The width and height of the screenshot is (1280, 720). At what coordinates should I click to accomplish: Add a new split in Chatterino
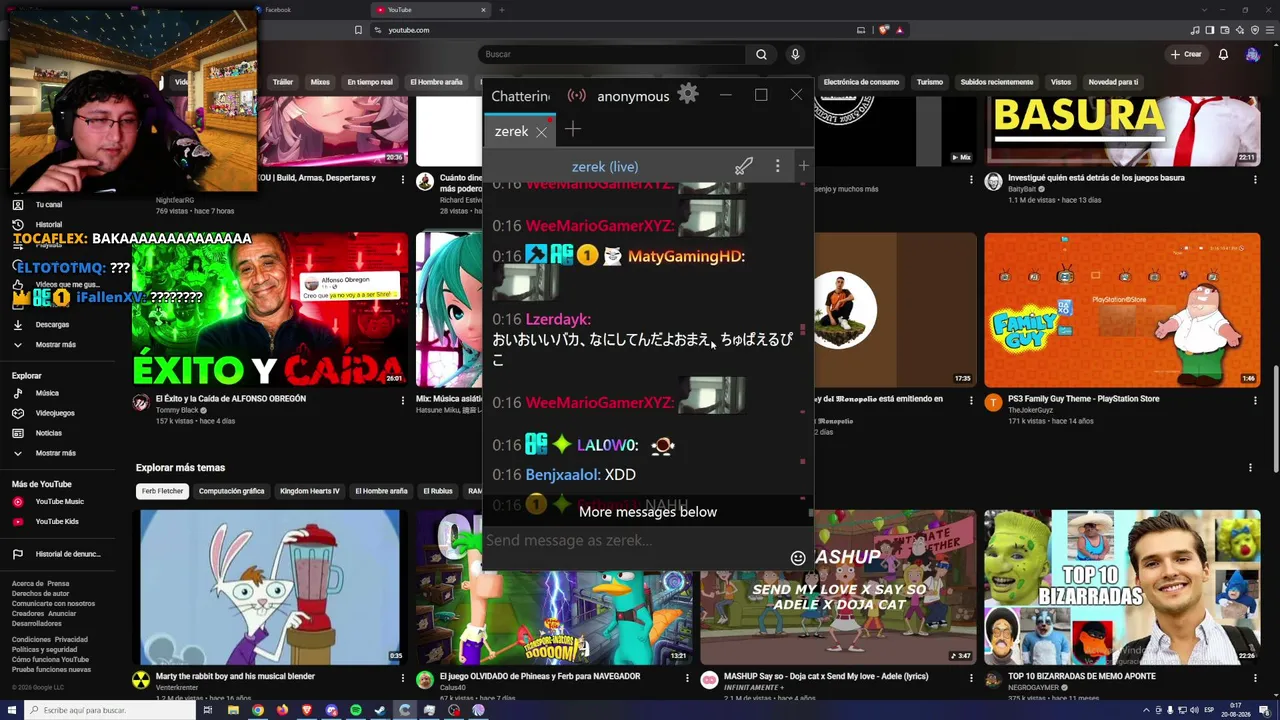pos(803,166)
